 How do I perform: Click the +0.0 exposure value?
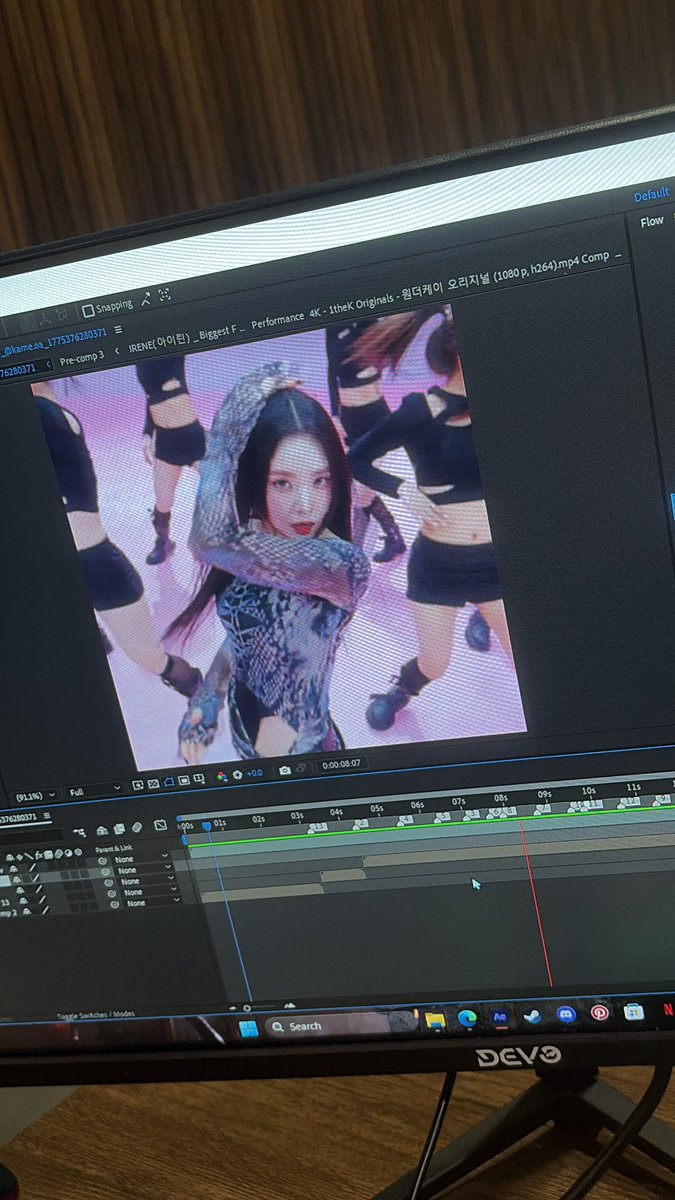254,772
